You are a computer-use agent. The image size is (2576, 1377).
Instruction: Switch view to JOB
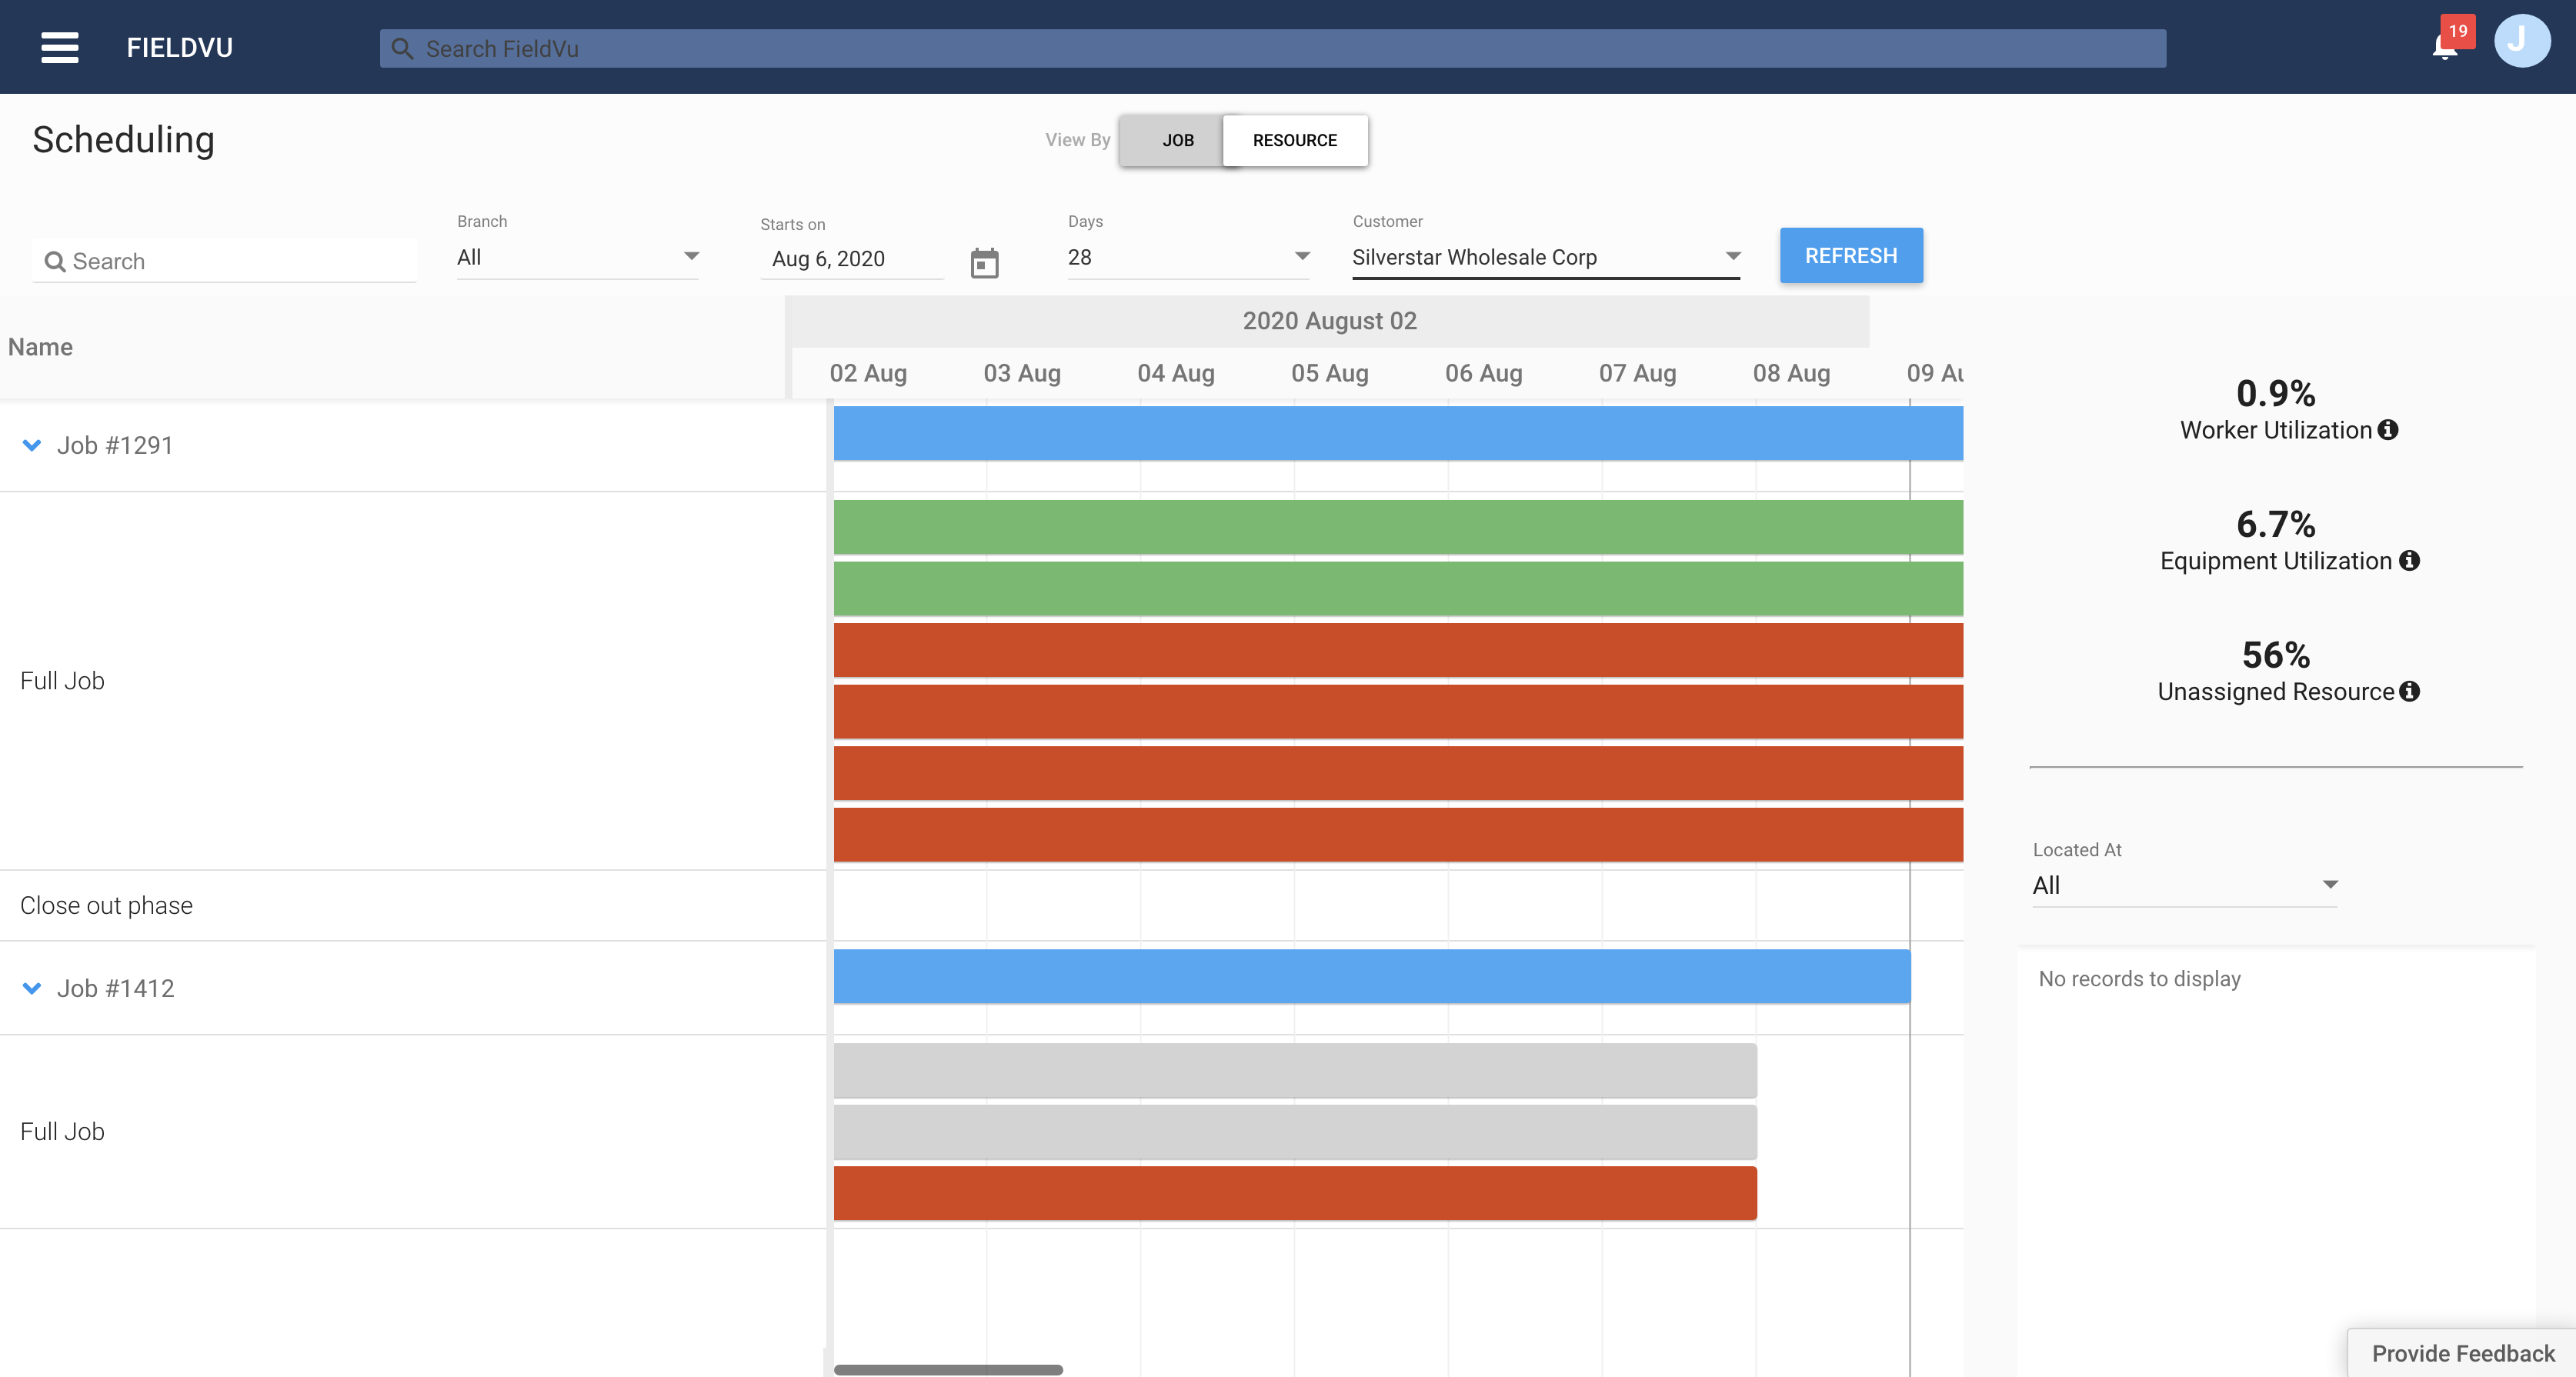coord(1177,140)
